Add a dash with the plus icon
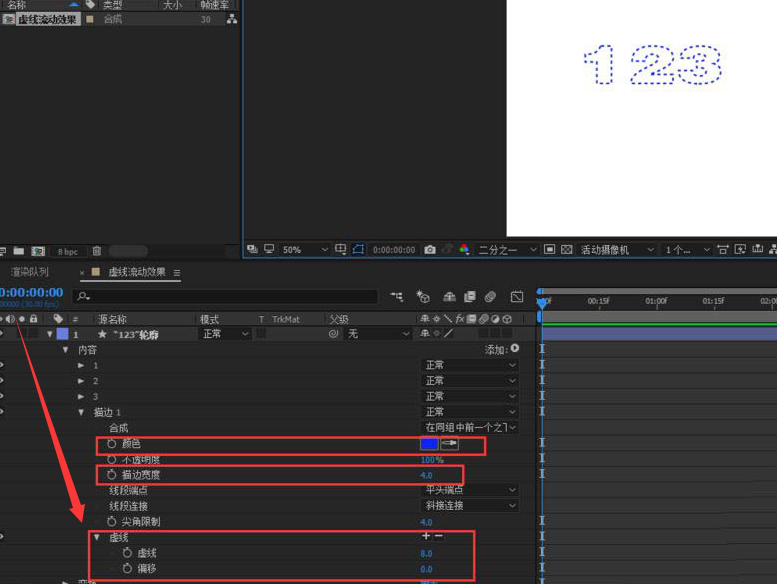 (x=426, y=537)
